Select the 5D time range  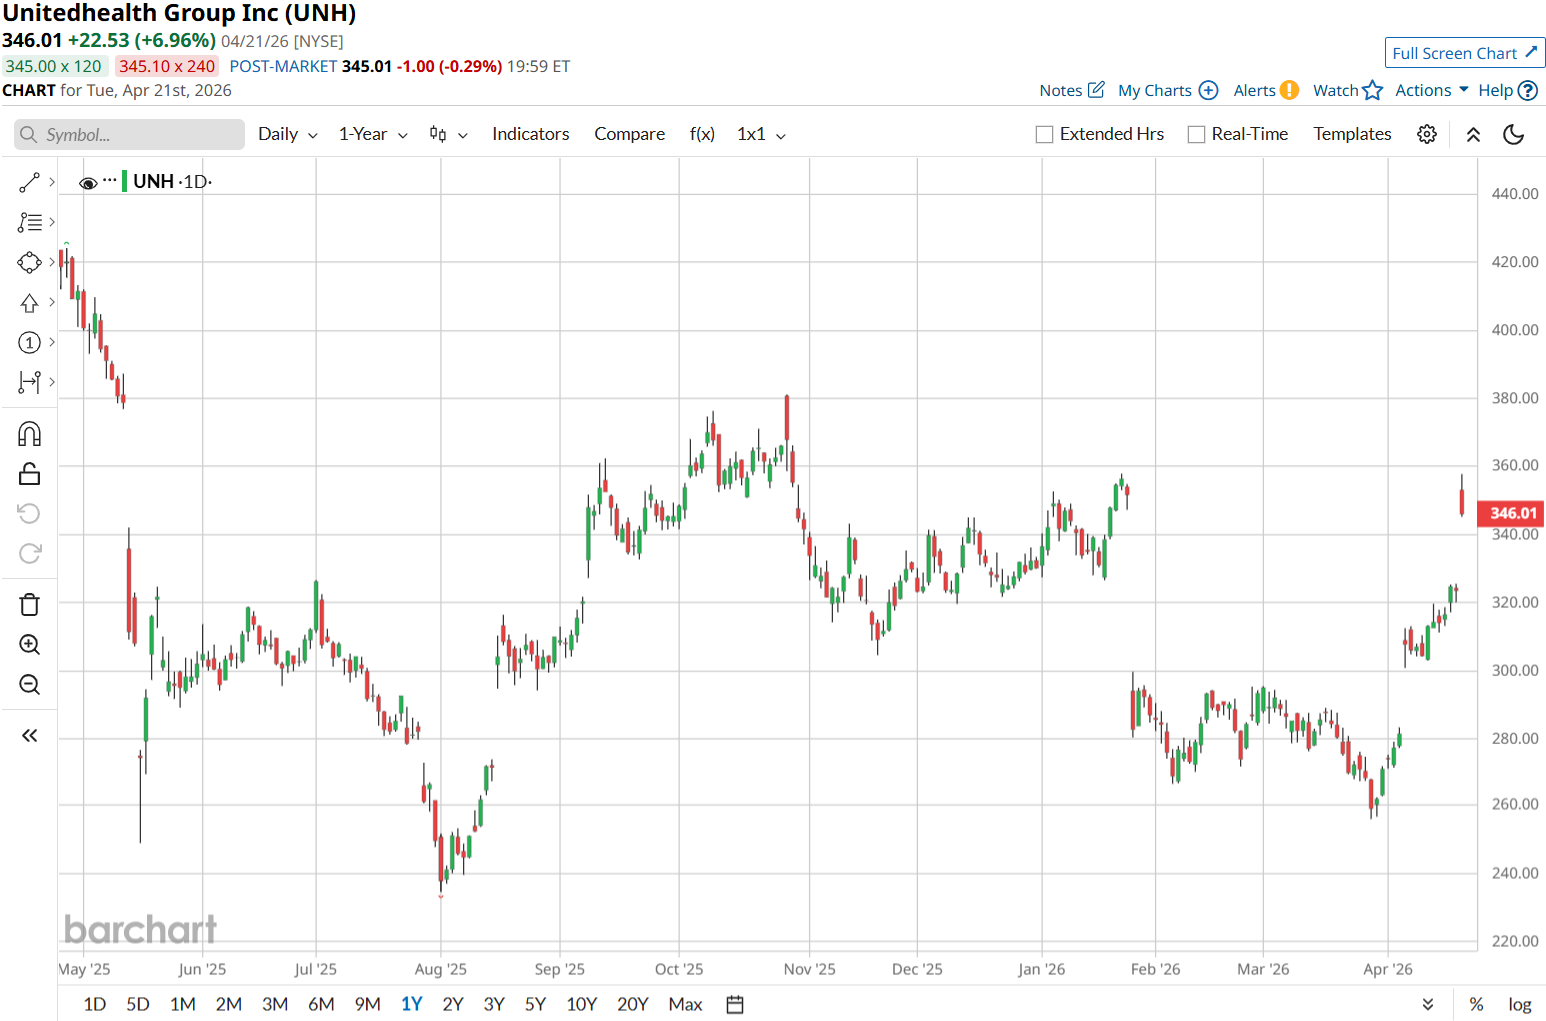pyautogui.click(x=138, y=1004)
